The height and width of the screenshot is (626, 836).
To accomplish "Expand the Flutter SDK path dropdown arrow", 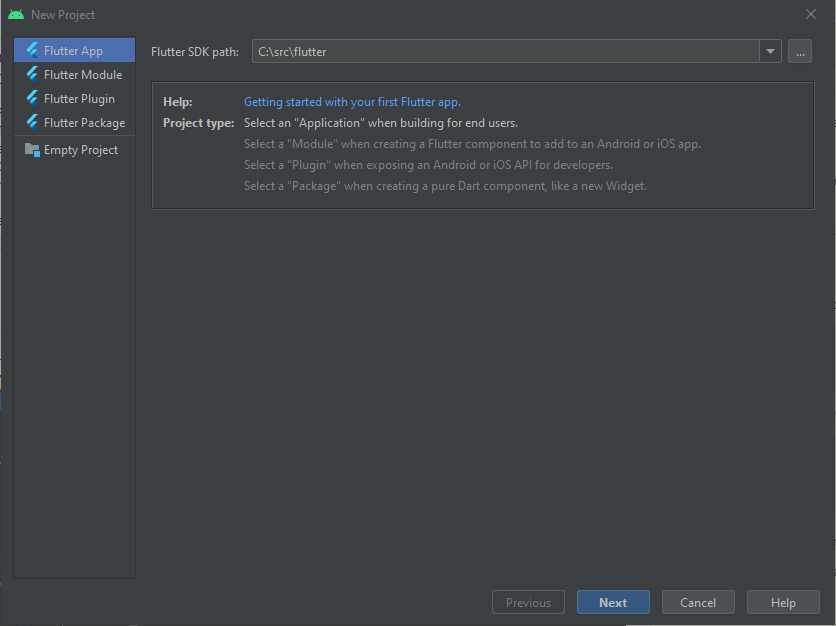I will coord(770,51).
